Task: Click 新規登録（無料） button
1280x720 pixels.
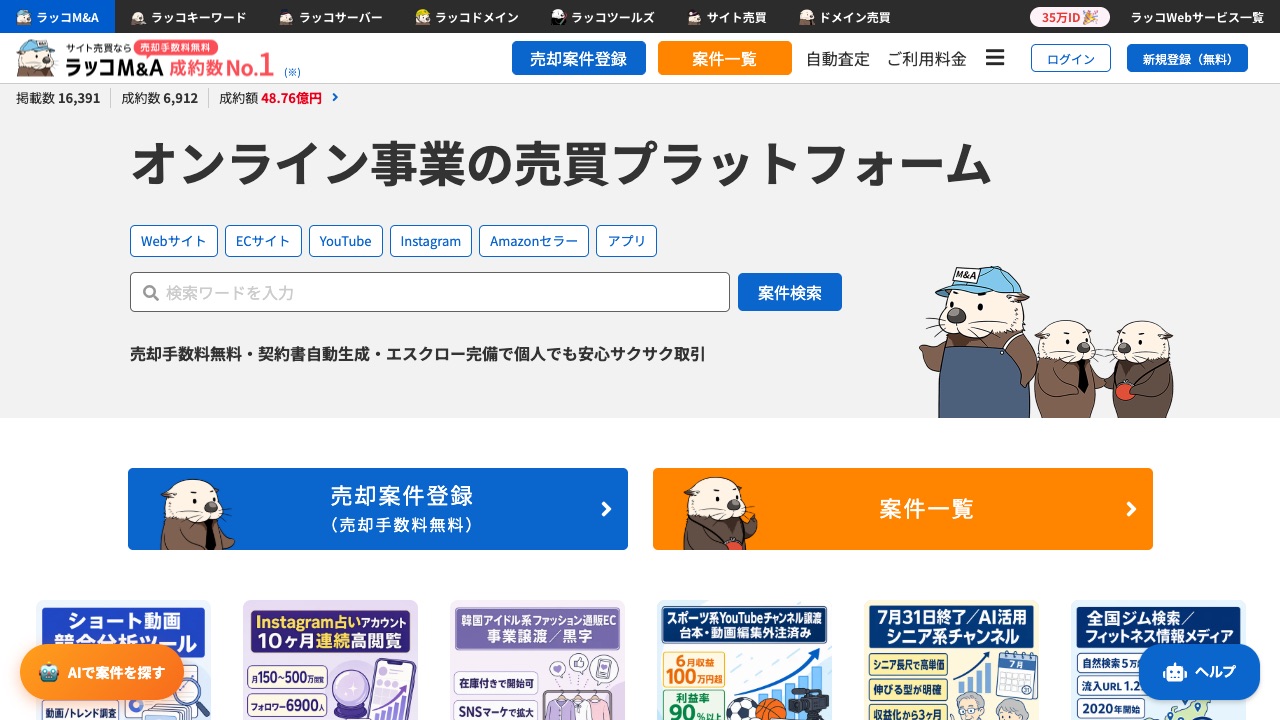Action: point(1187,58)
